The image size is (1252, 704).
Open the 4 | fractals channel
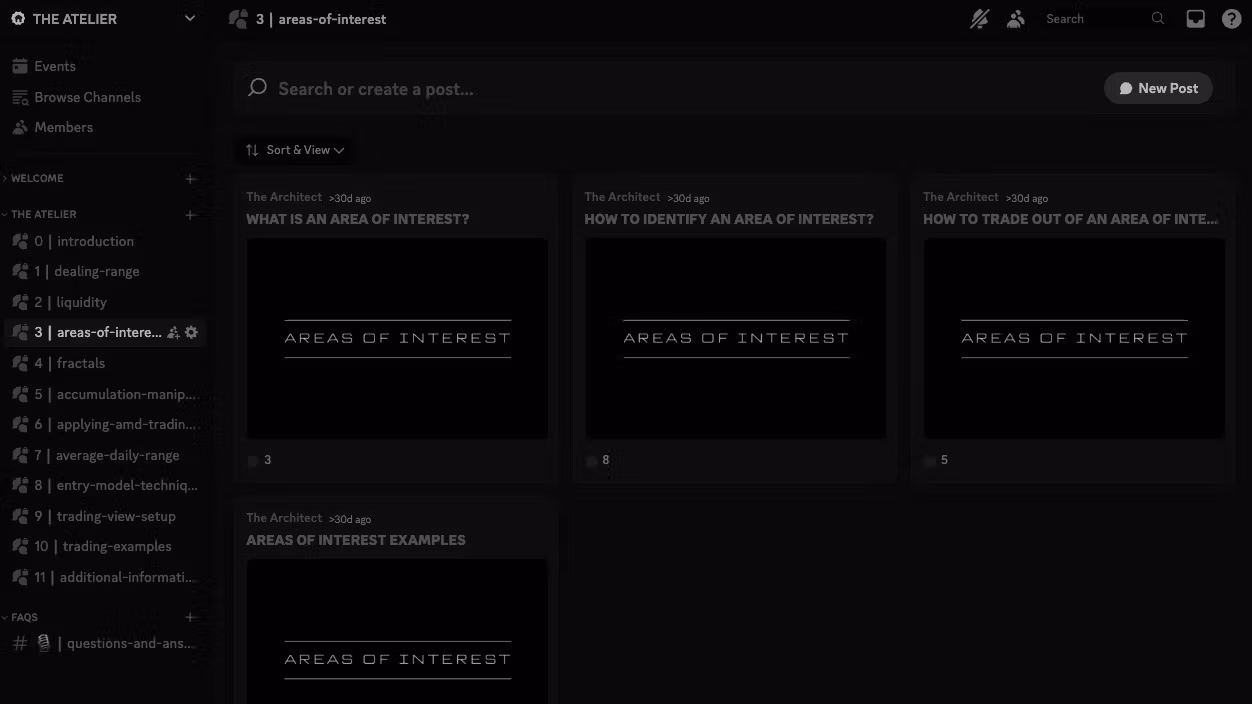click(x=80, y=363)
